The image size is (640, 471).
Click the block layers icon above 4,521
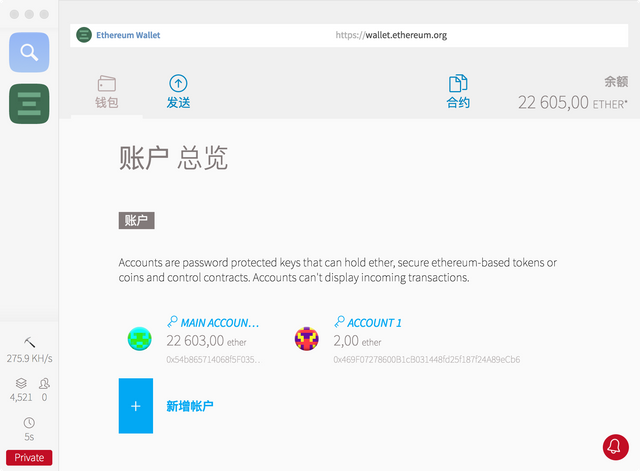coord(21,383)
